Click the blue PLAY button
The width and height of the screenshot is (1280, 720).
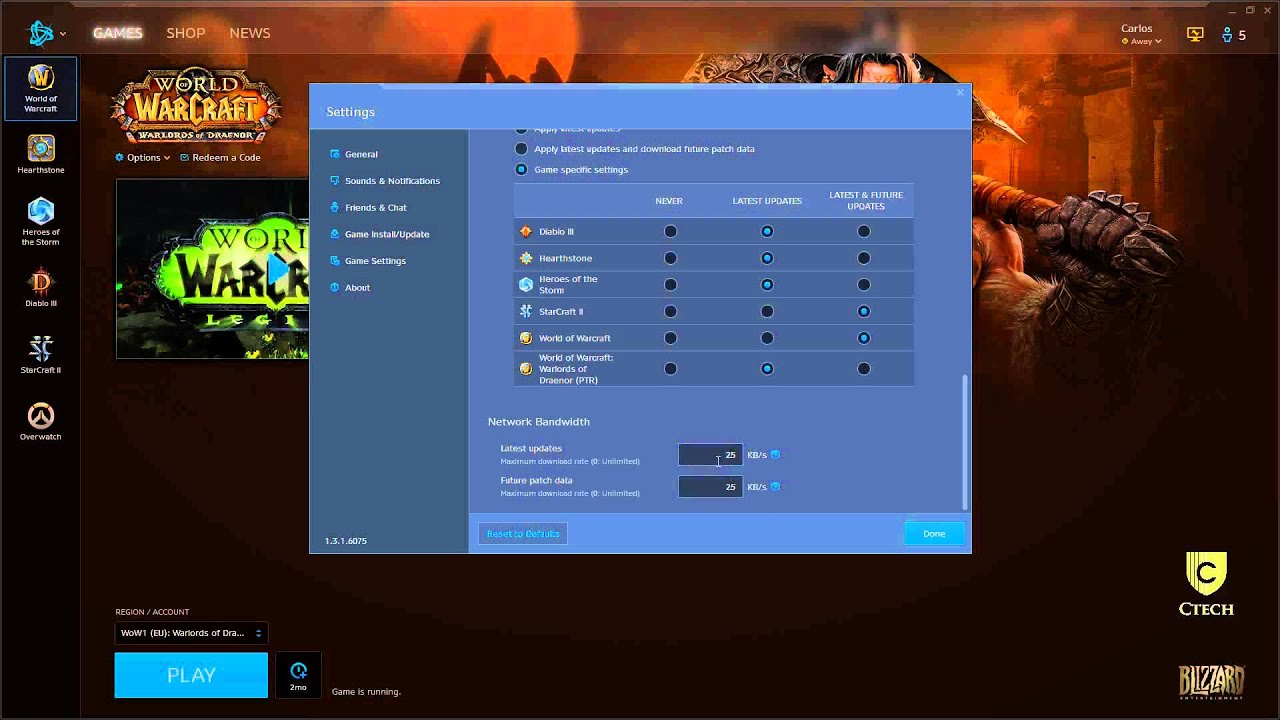click(191, 676)
